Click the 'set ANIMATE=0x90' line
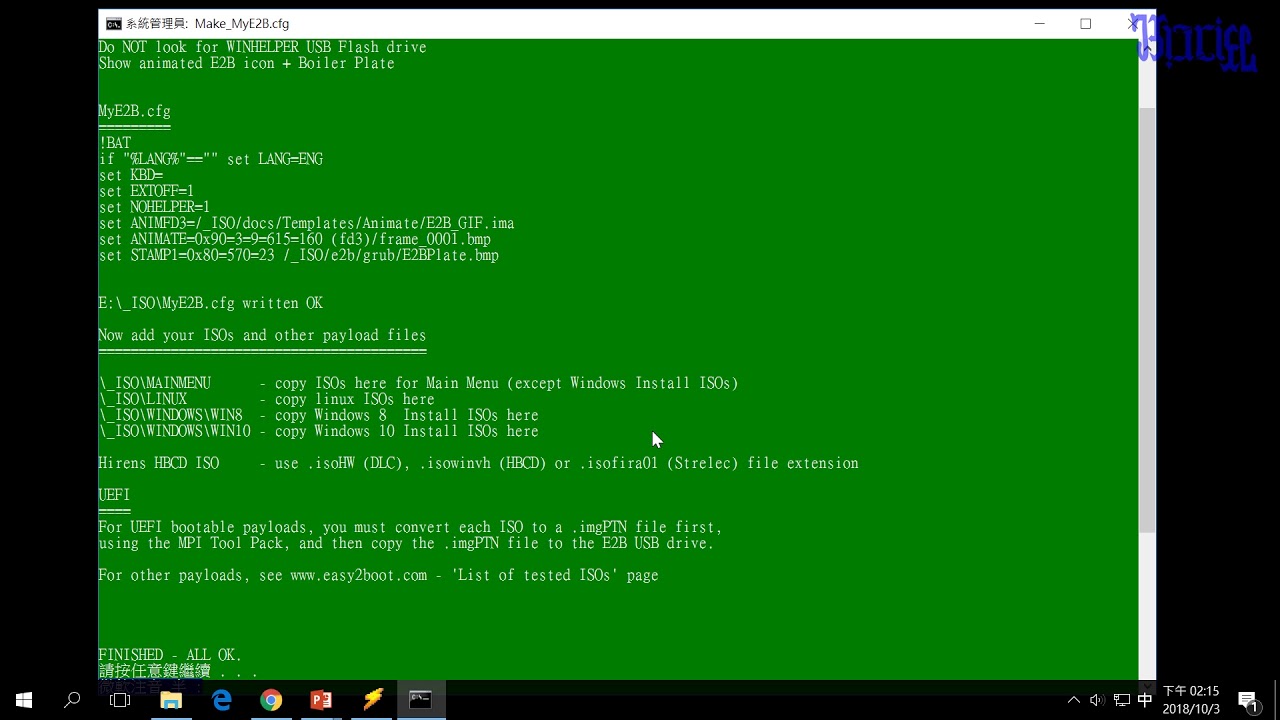Viewport: 1280px width, 720px height. tap(294, 239)
